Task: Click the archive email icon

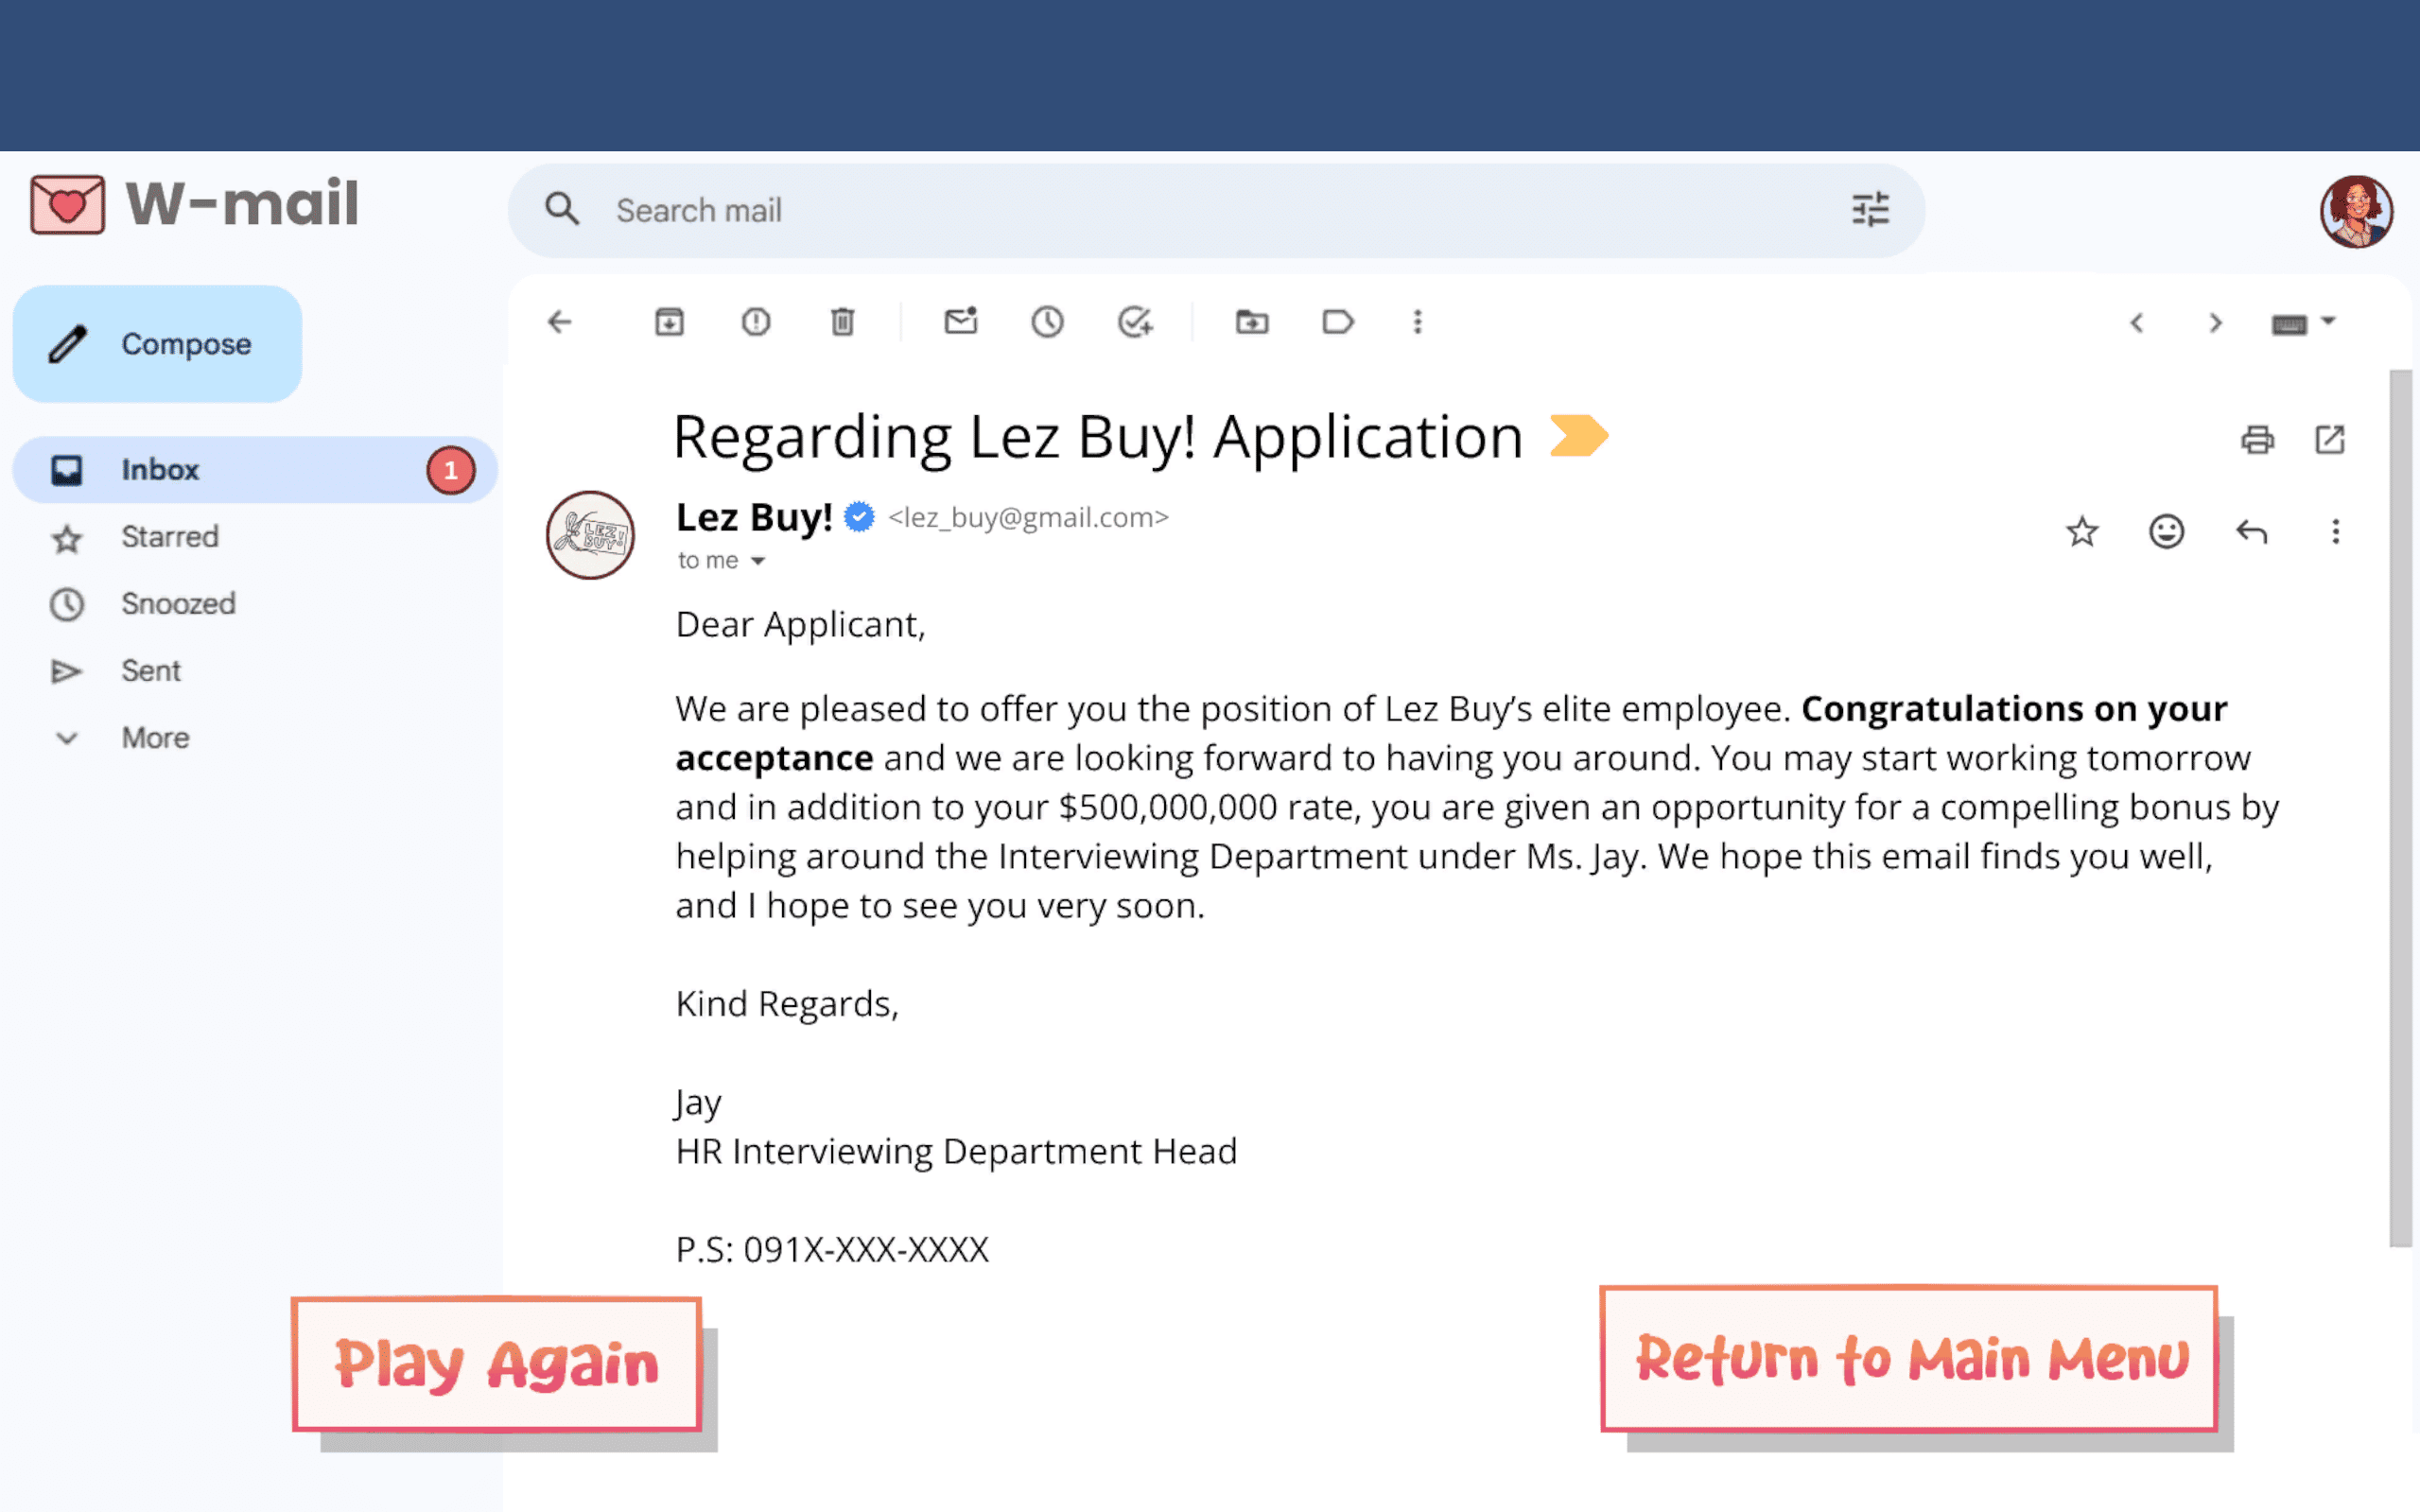Action: tap(669, 322)
